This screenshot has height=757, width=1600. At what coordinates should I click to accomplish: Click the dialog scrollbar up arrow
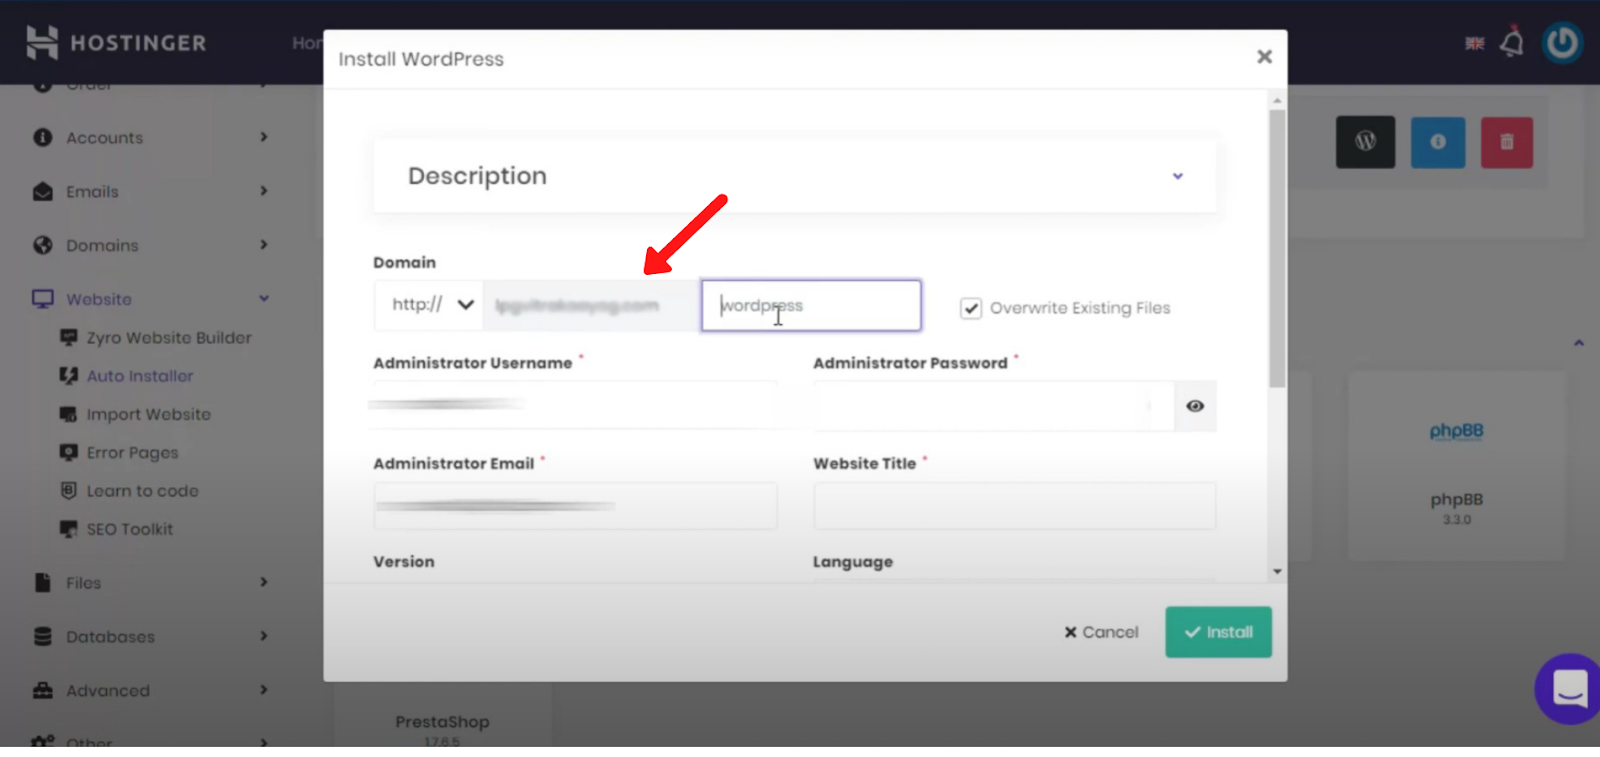click(x=1277, y=101)
